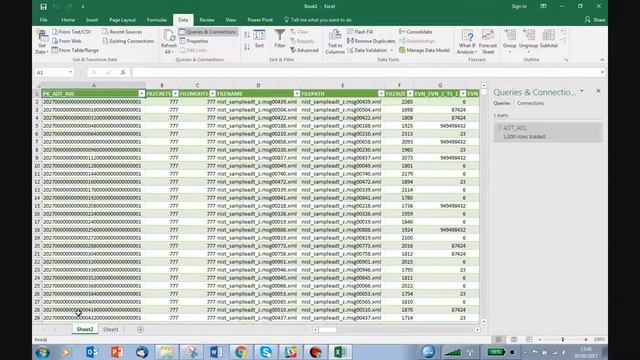This screenshot has height=360, width=640.
Task: Click the Refresh All button
Action: coord(169,41)
